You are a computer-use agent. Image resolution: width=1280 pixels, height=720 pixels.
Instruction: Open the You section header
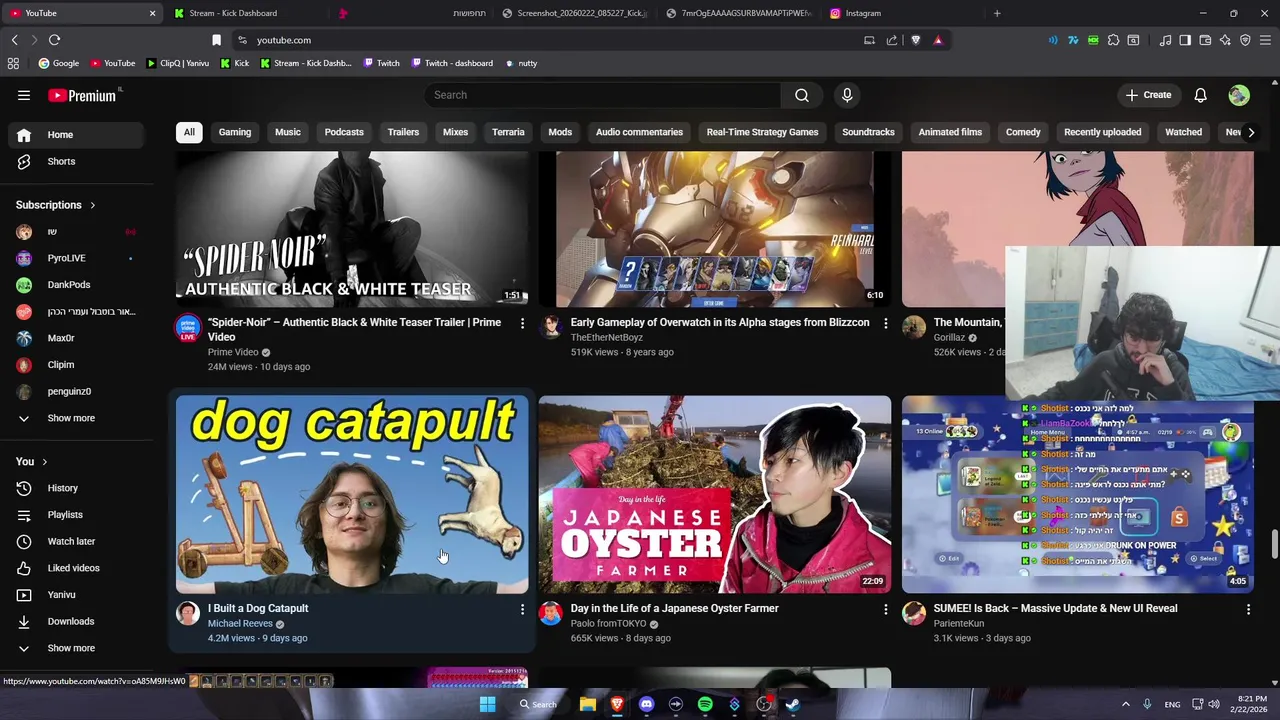click(x=32, y=461)
